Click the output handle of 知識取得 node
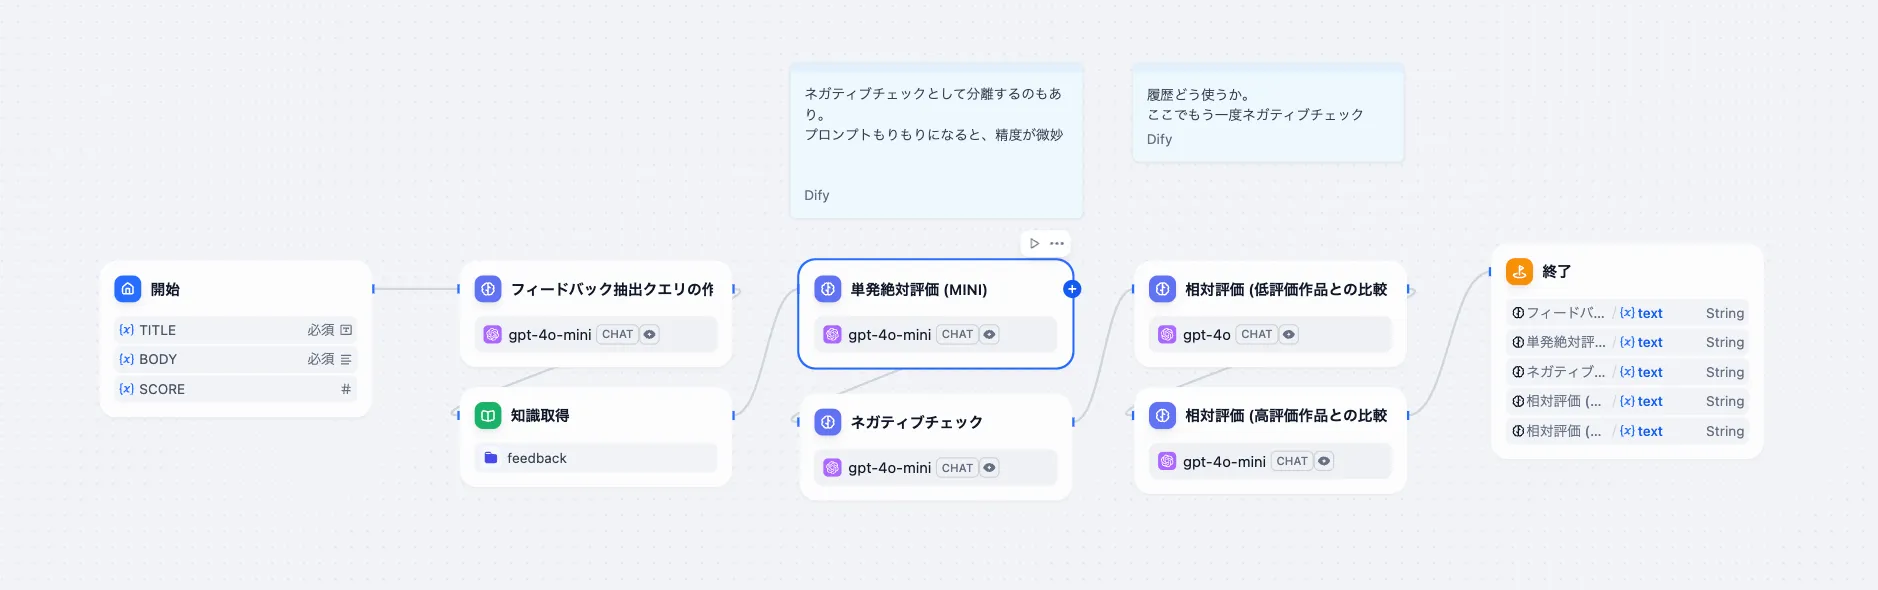This screenshot has height=590, width=1878. (734, 415)
